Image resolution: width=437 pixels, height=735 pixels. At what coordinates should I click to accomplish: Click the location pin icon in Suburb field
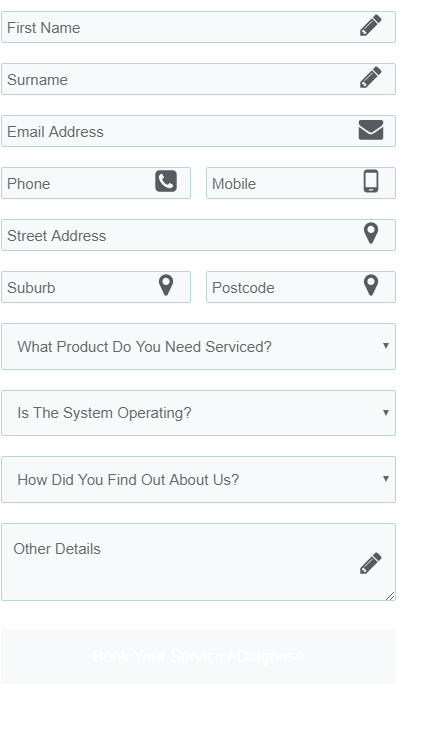(166, 285)
